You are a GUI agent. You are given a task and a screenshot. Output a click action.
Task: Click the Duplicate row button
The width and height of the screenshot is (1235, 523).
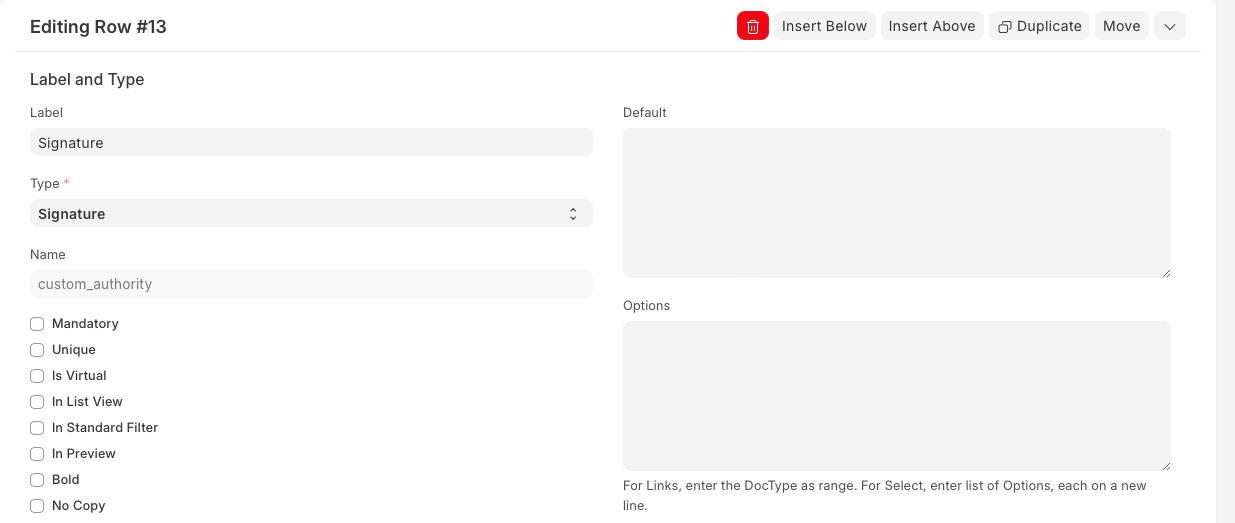pyautogui.click(x=1039, y=26)
